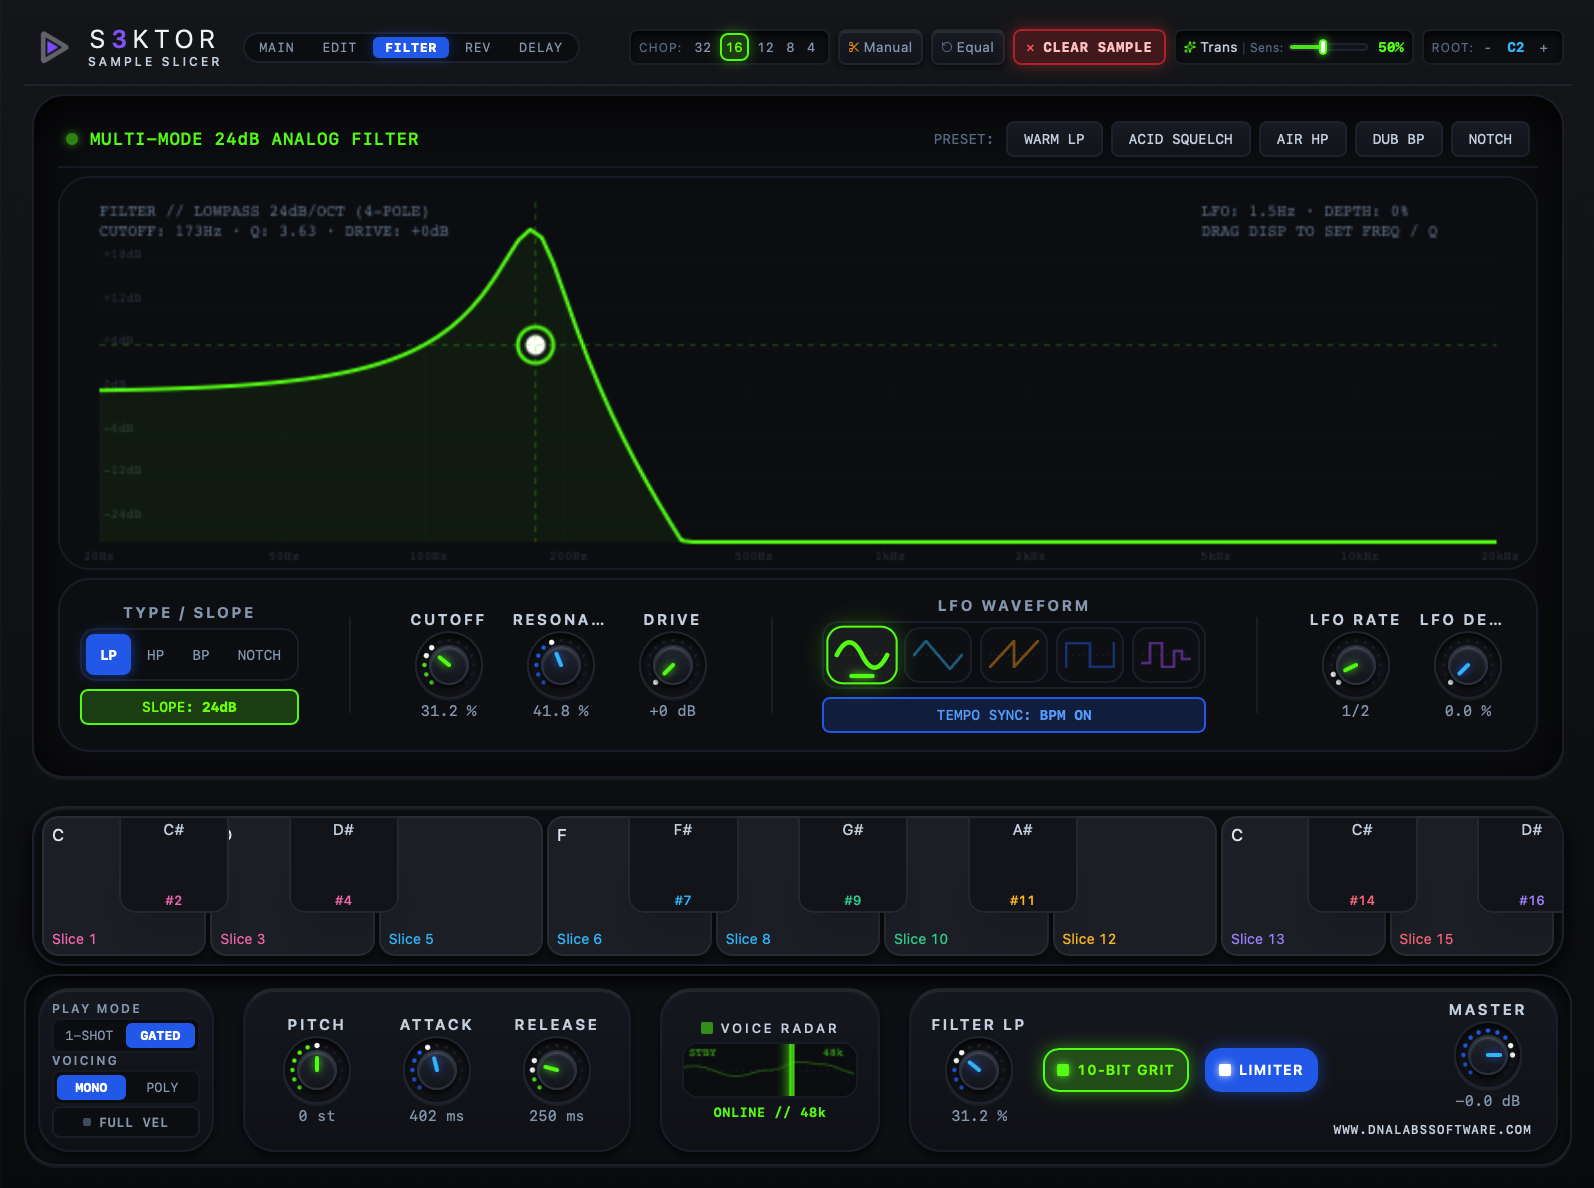The width and height of the screenshot is (1594, 1188).
Task: Click the Pitch knob
Action: [317, 1070]
